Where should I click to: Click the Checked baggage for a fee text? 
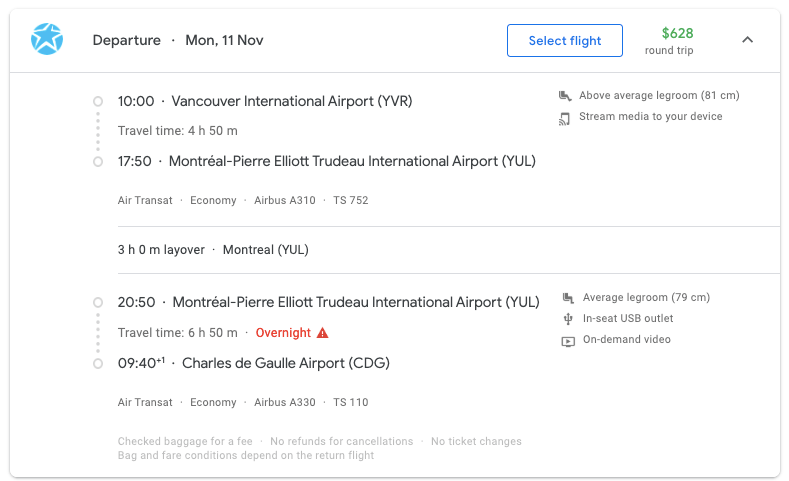(x=185, y=441)
